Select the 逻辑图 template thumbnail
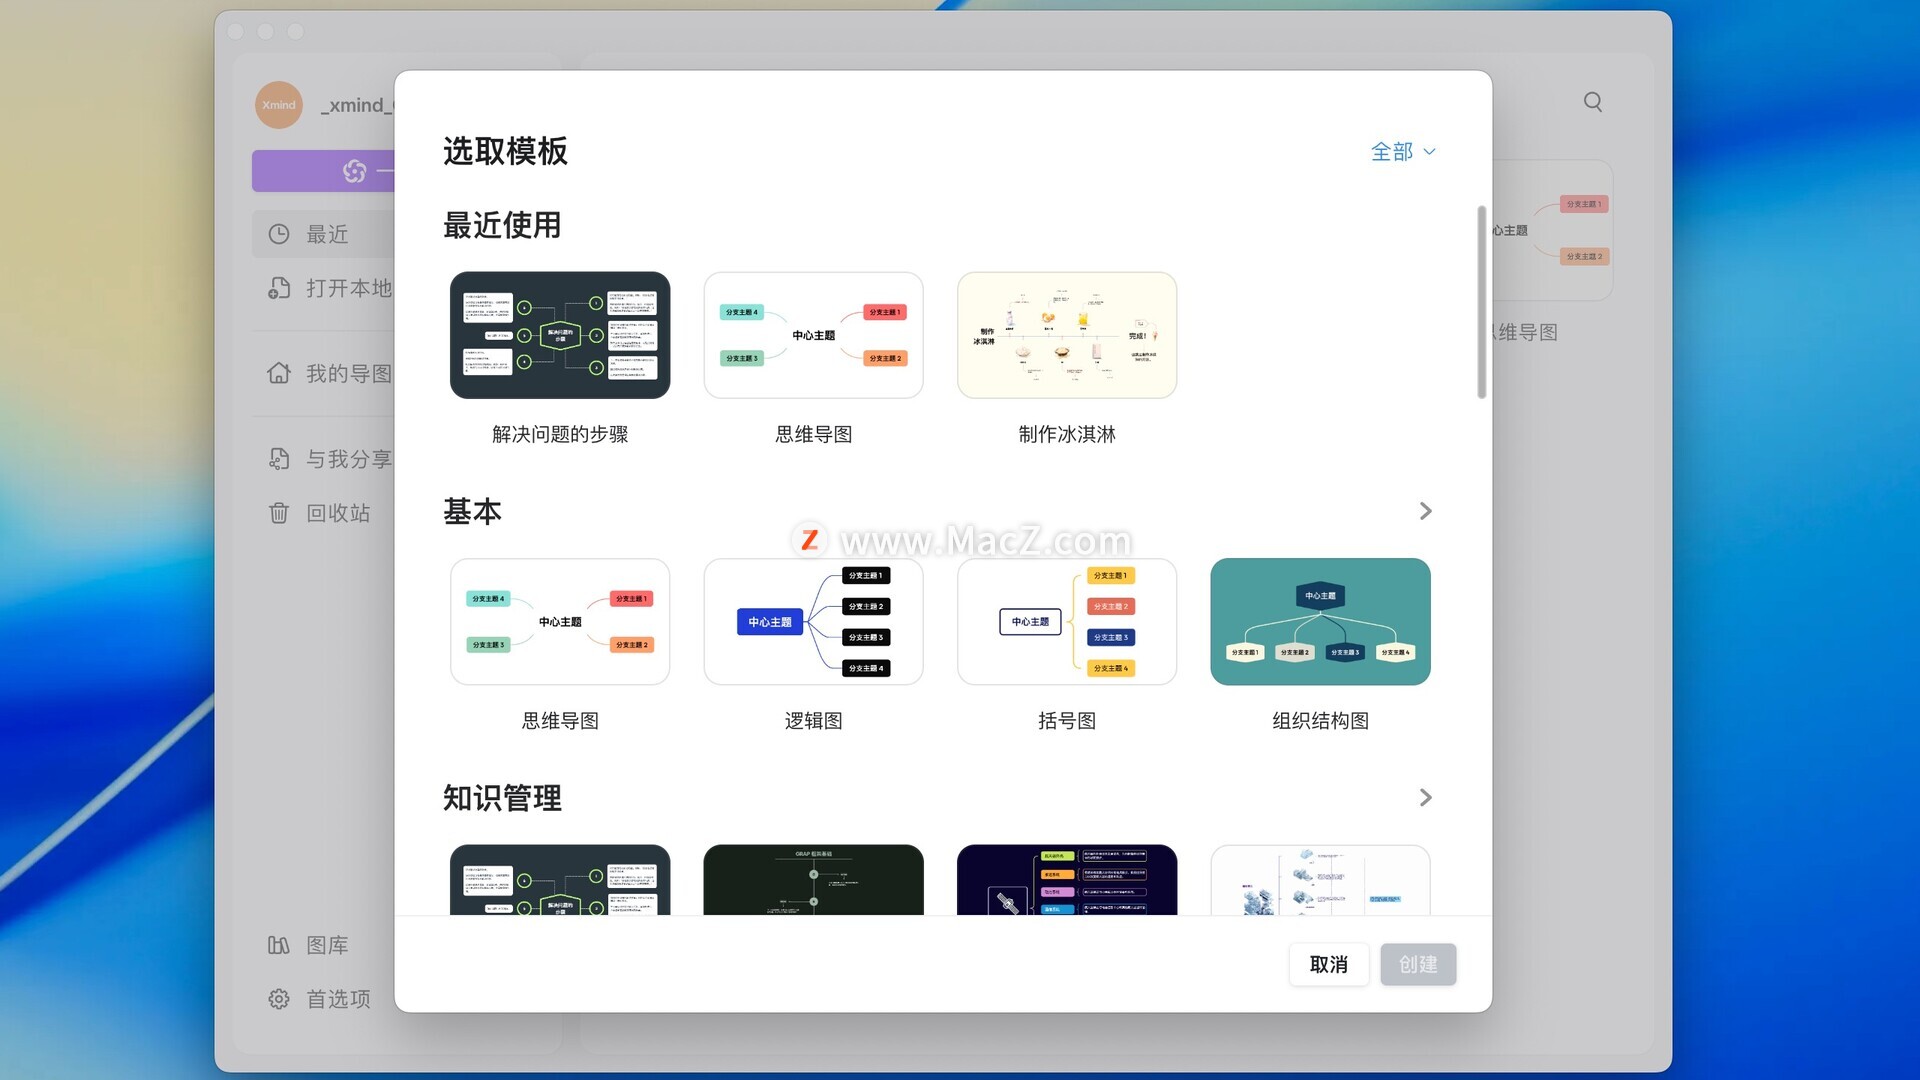Image resolution: width=1920 pixels, height=1080 pixels. (x=813, y=622)
